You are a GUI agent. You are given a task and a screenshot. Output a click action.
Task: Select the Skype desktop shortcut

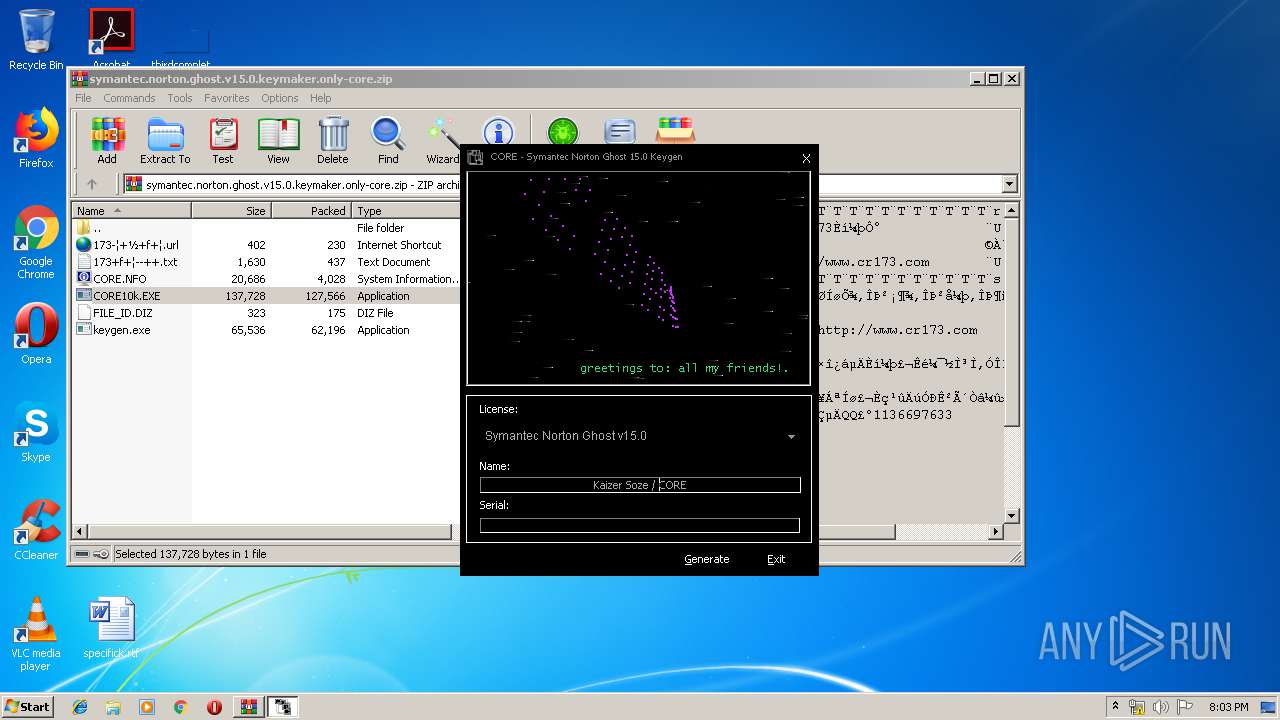pos(36,432)
